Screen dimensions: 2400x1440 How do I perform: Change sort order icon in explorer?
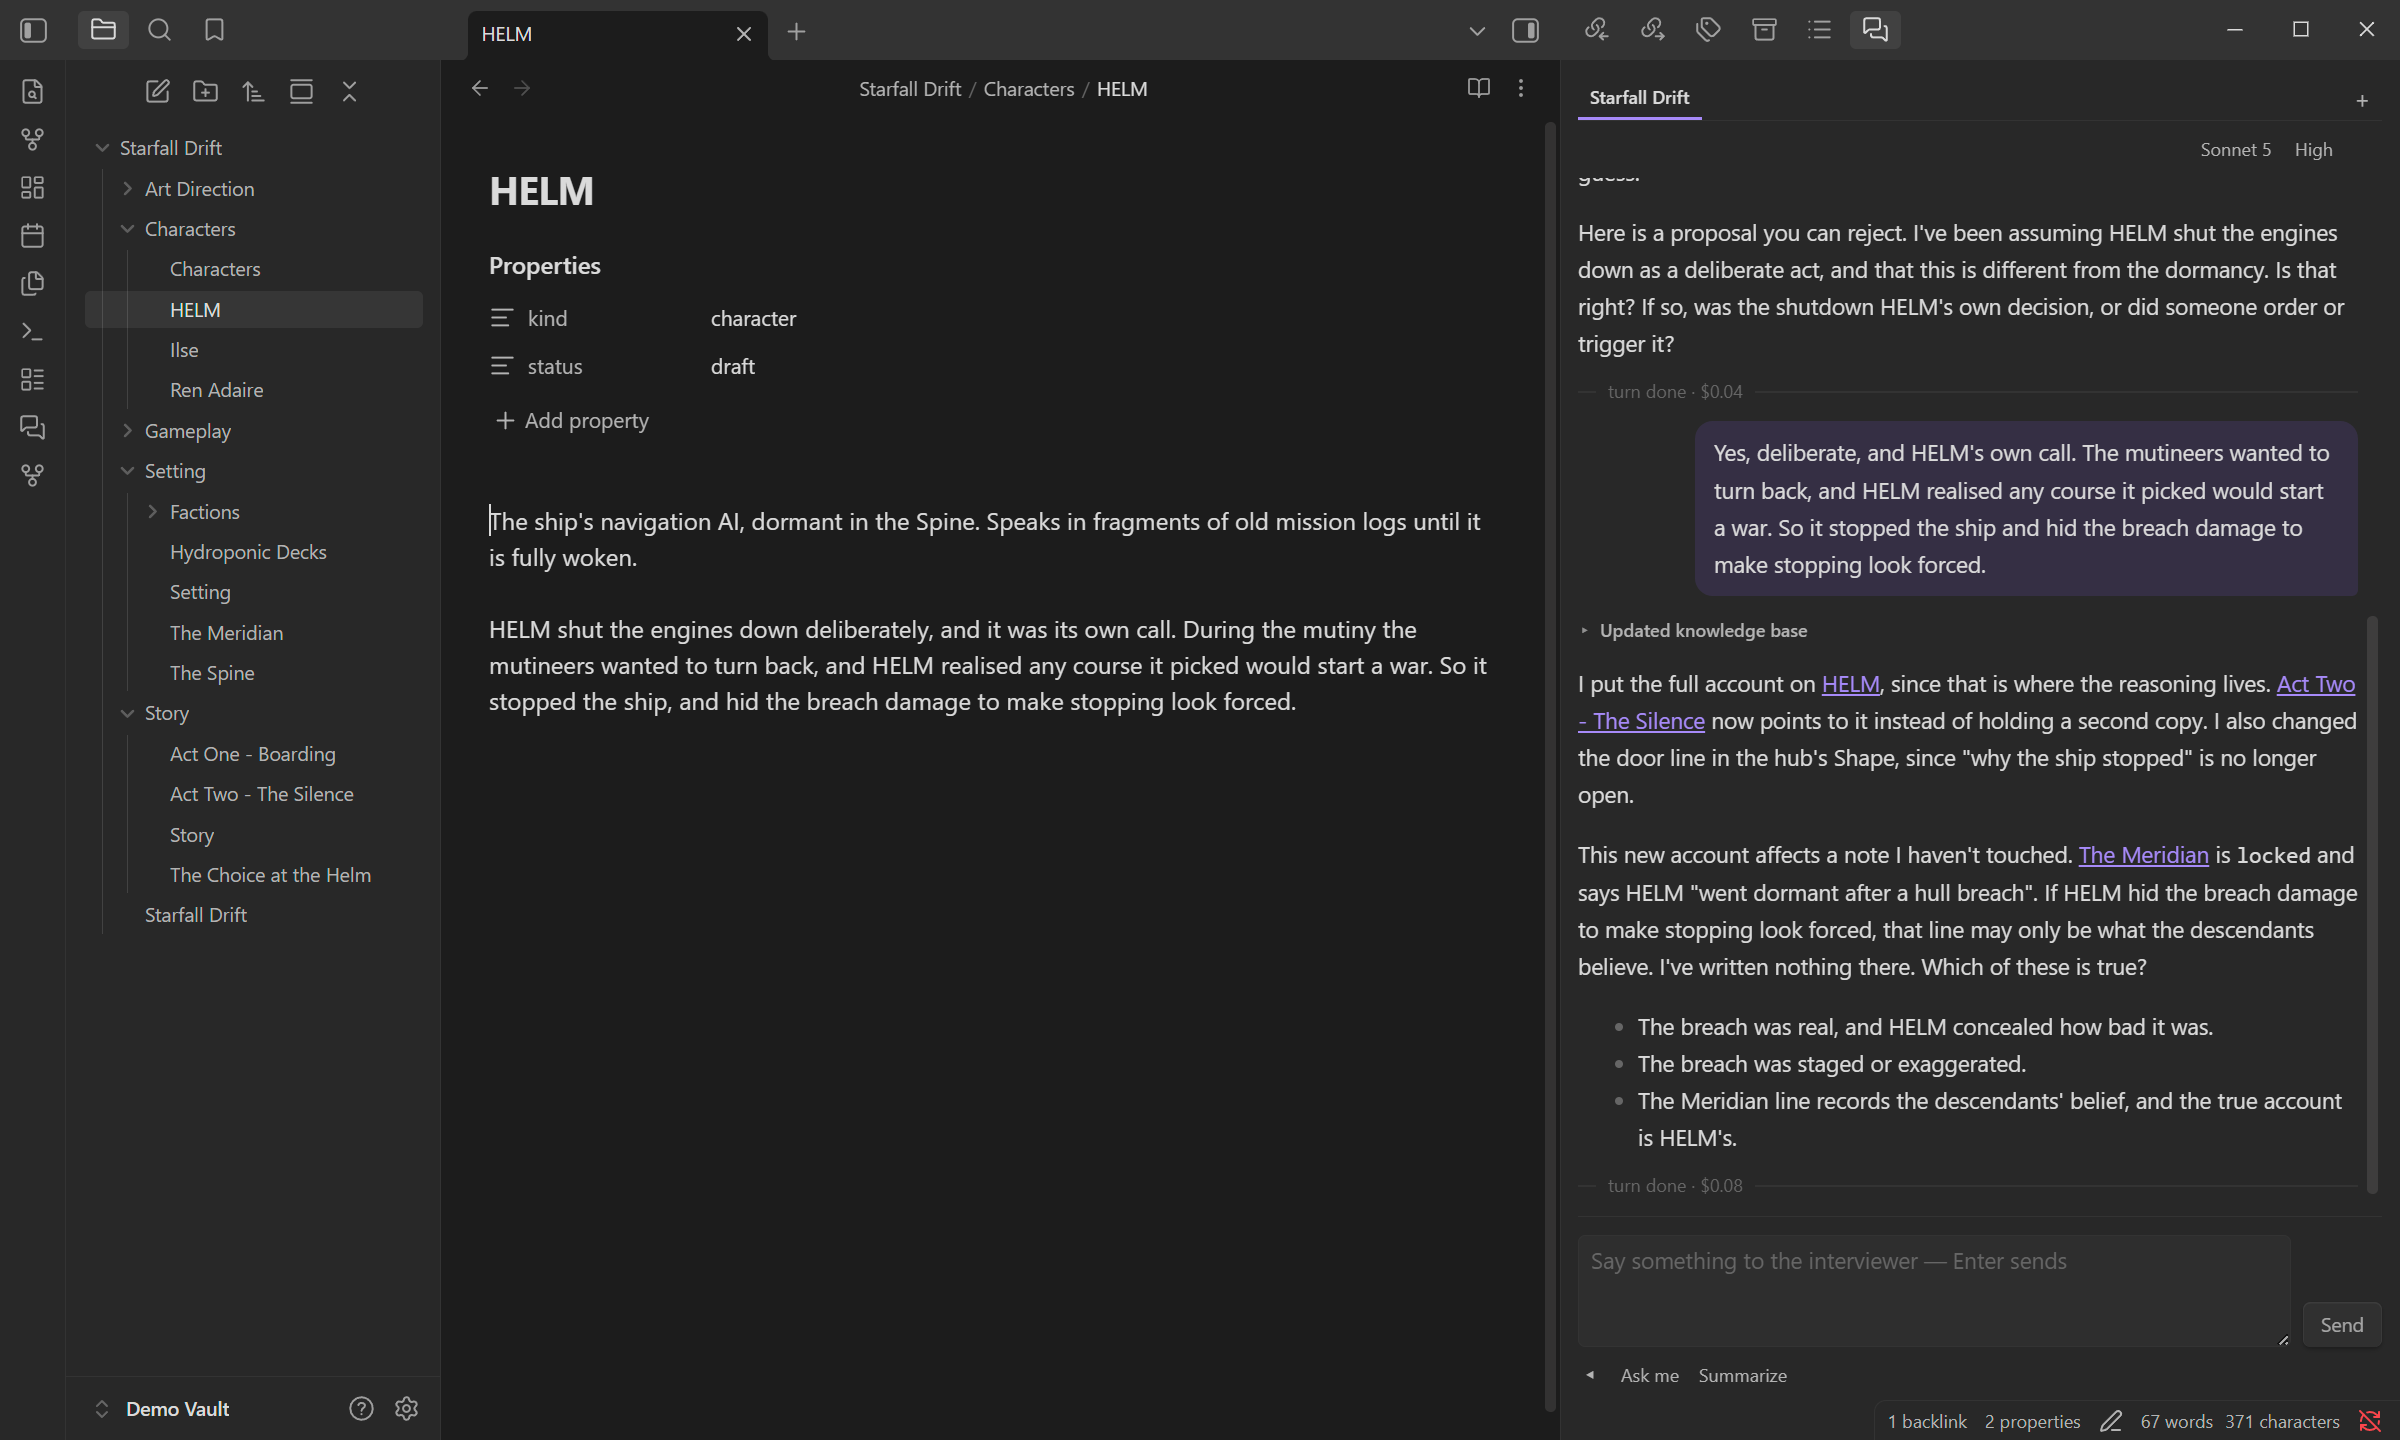pos(253,91)
